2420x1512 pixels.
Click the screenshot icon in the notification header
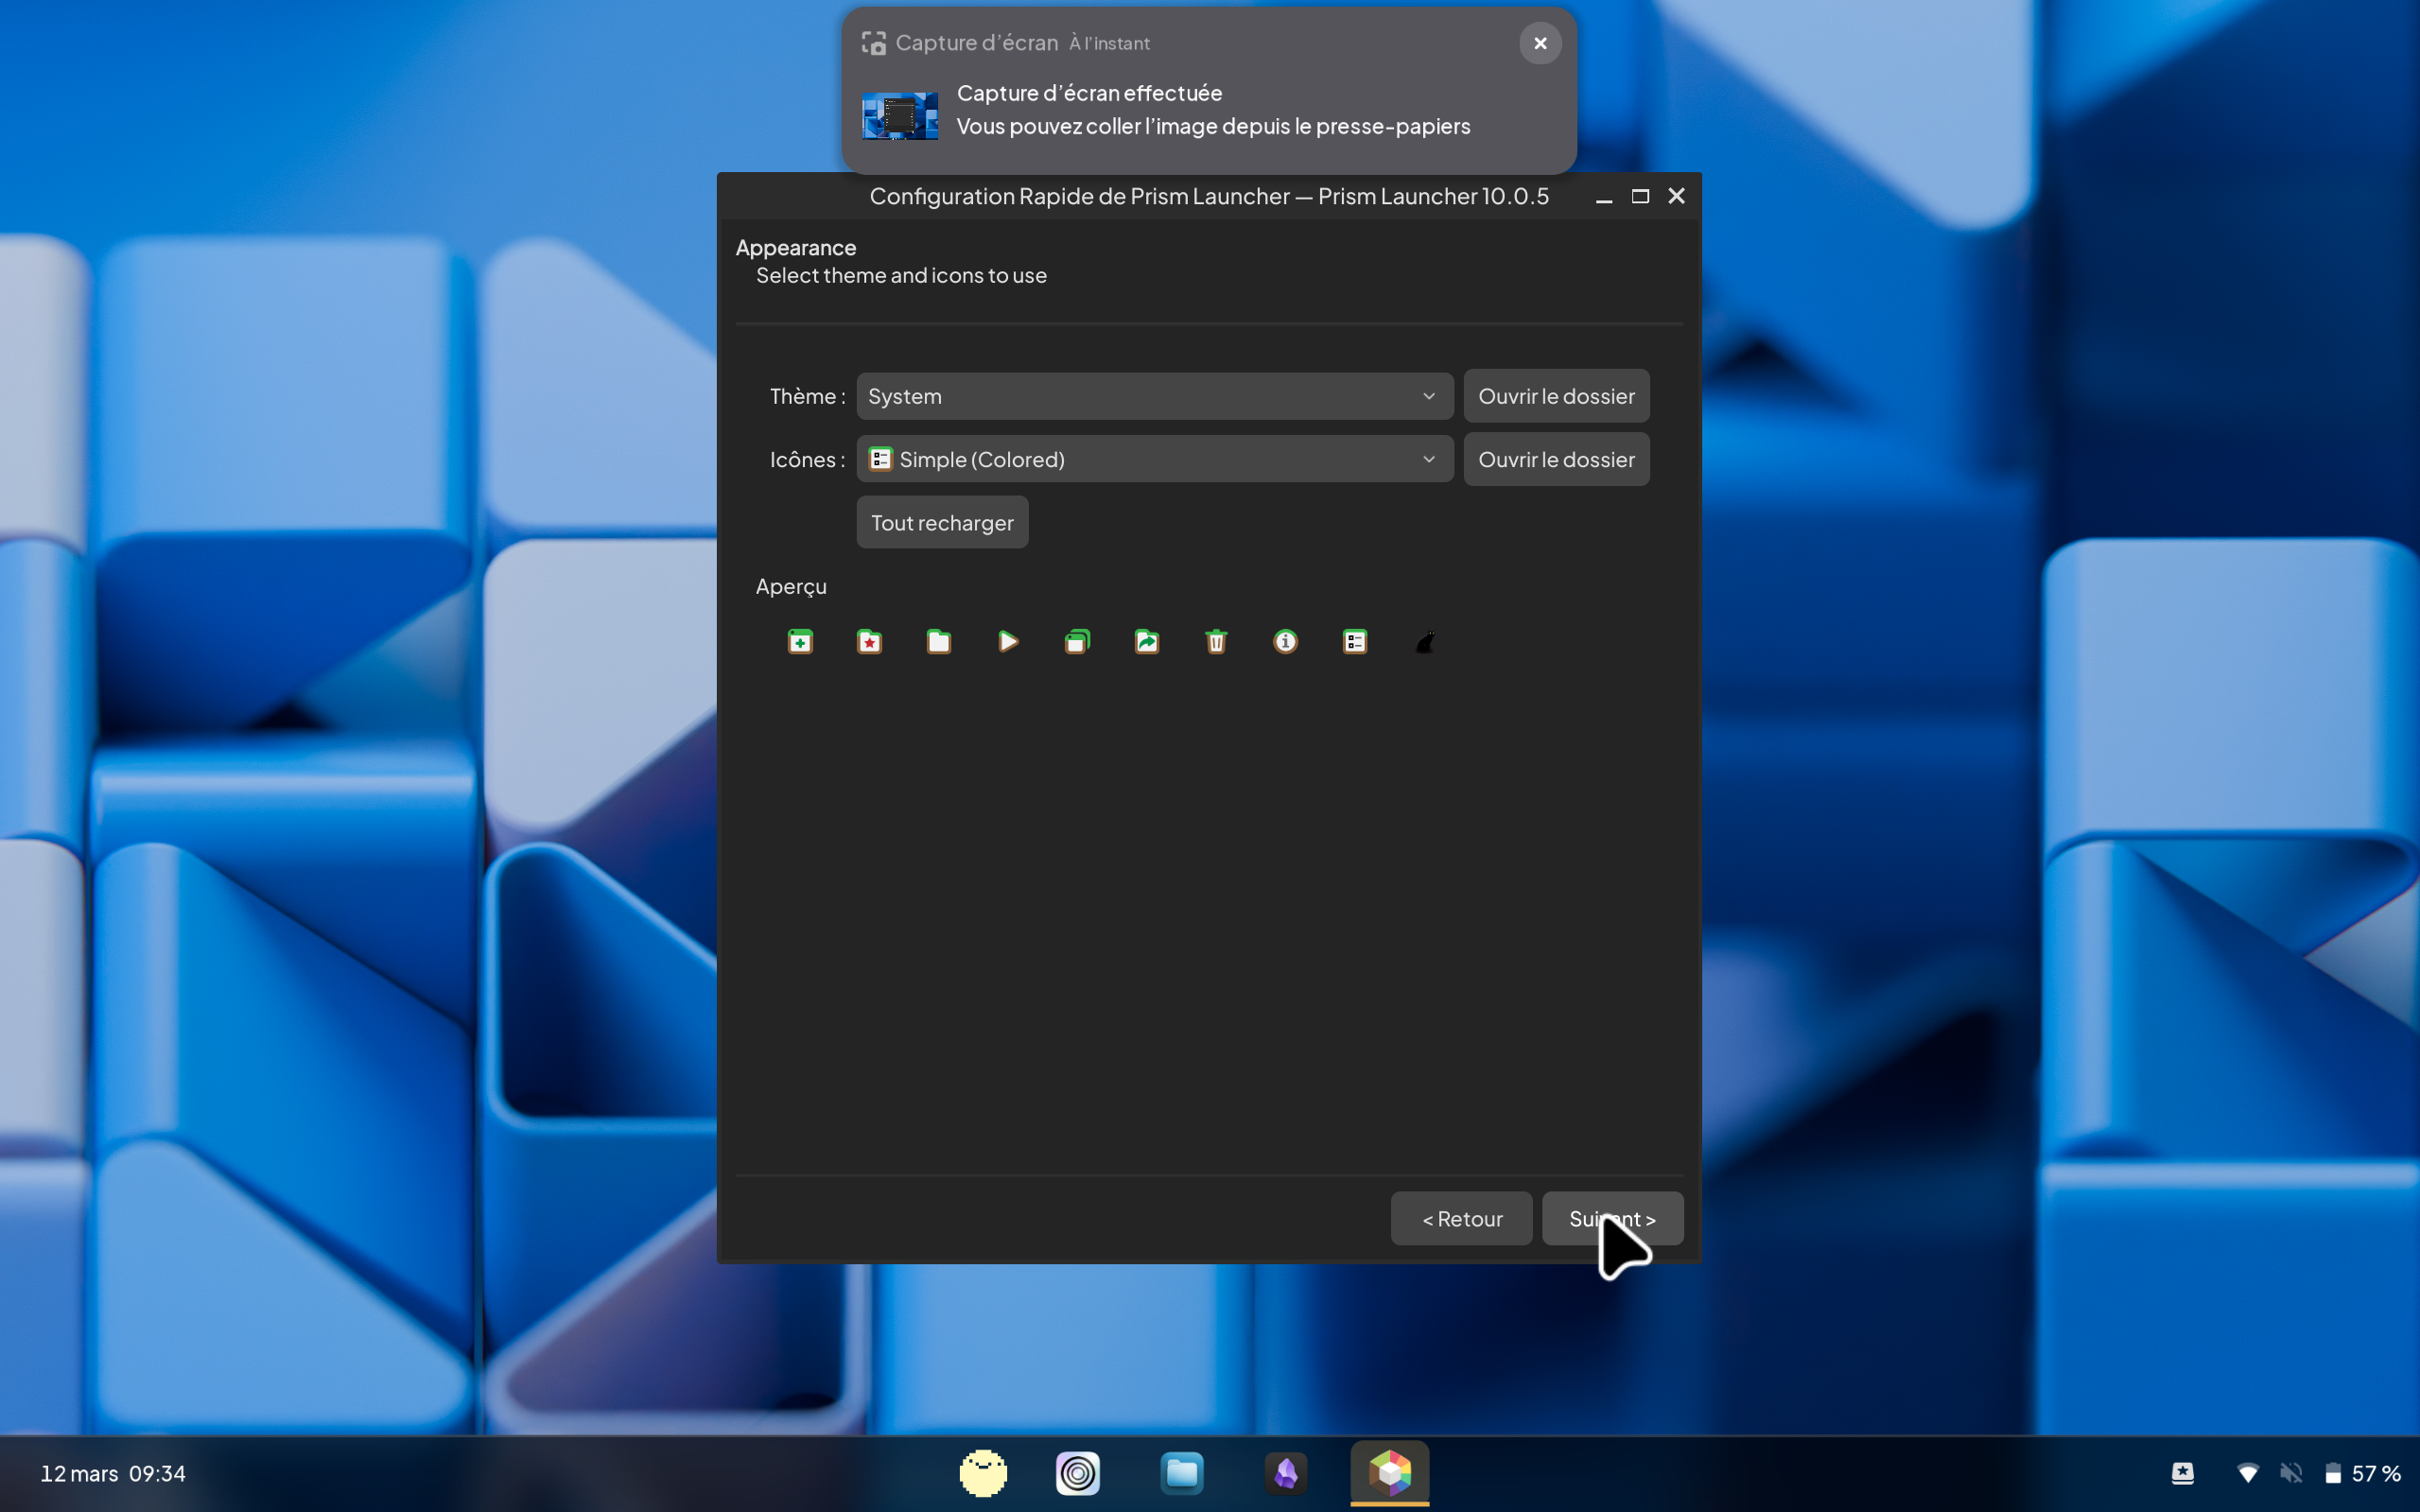click(874, 43)
